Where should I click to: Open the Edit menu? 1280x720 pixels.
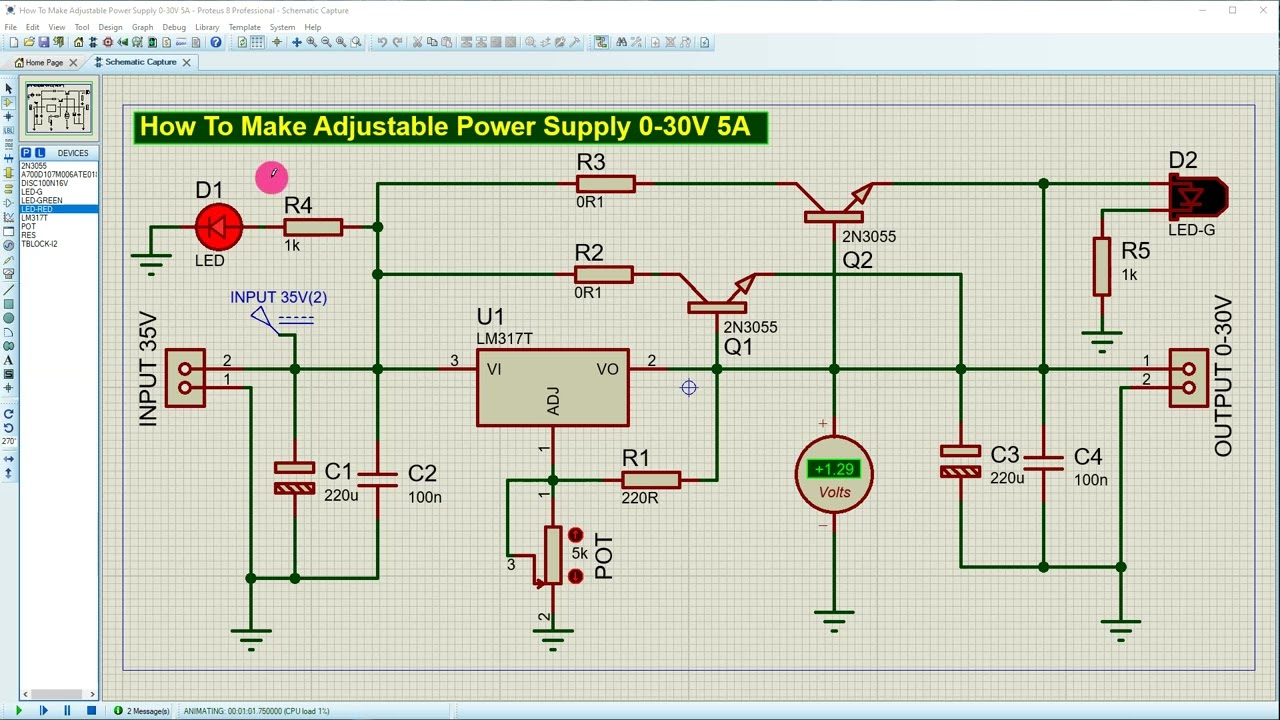click(x=32, y=27)
